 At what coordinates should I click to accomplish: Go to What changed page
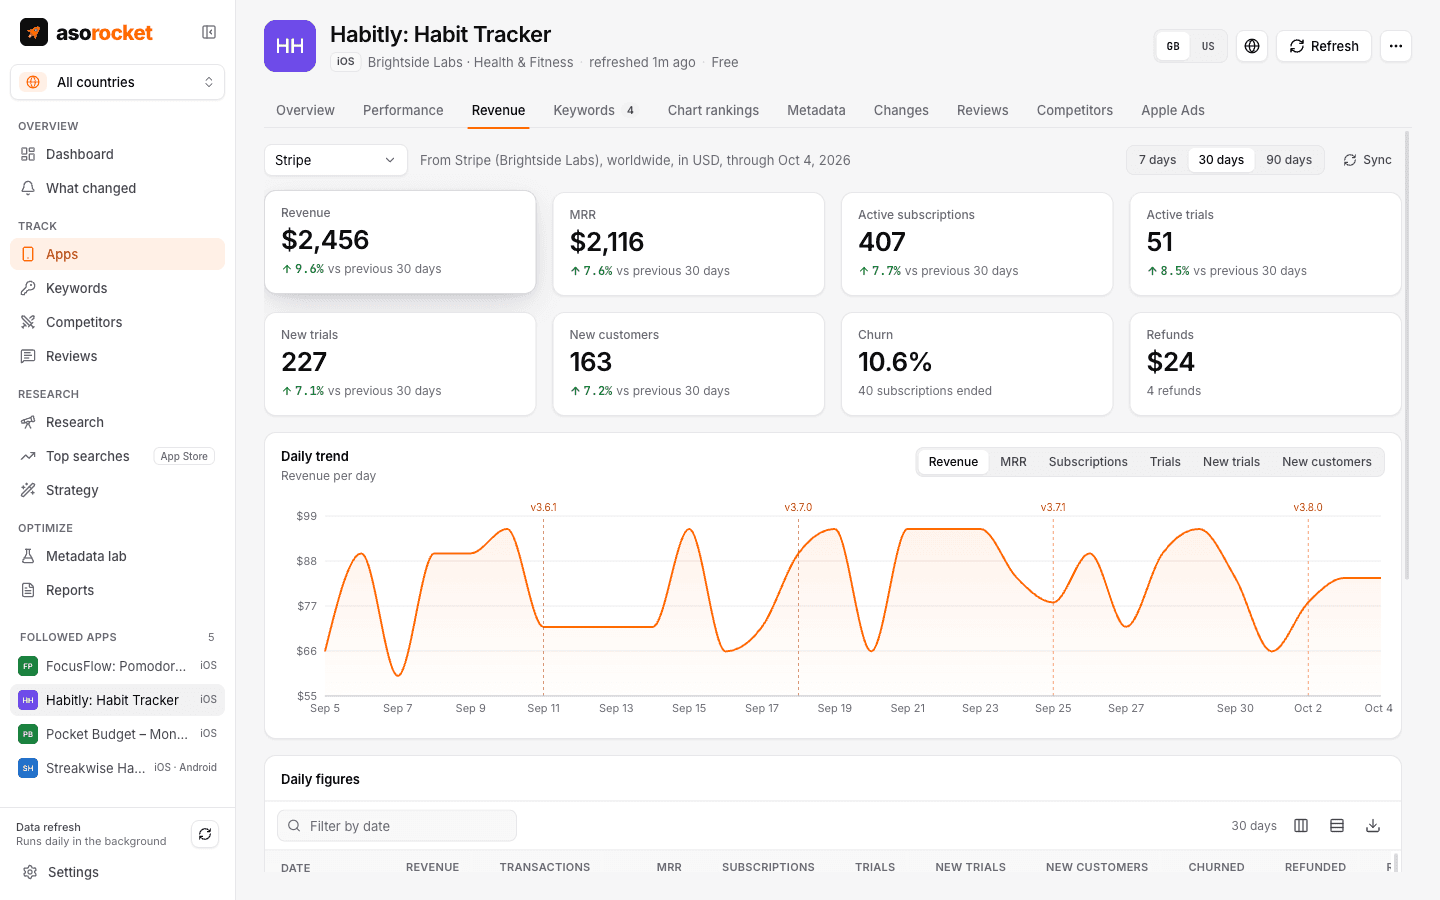tap(117, 188)
